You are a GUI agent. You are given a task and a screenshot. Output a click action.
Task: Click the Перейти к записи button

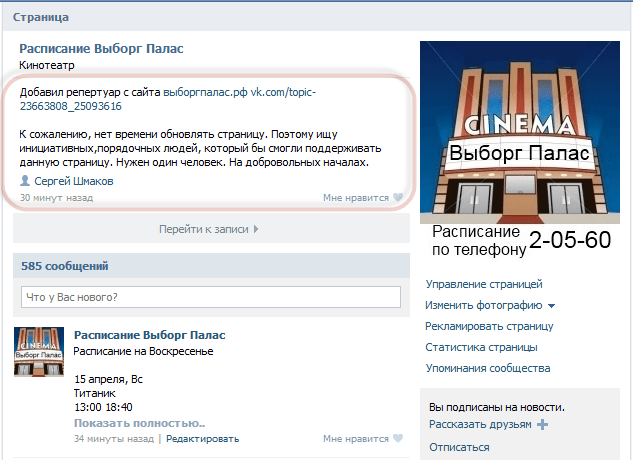click(x=212, y=229)
